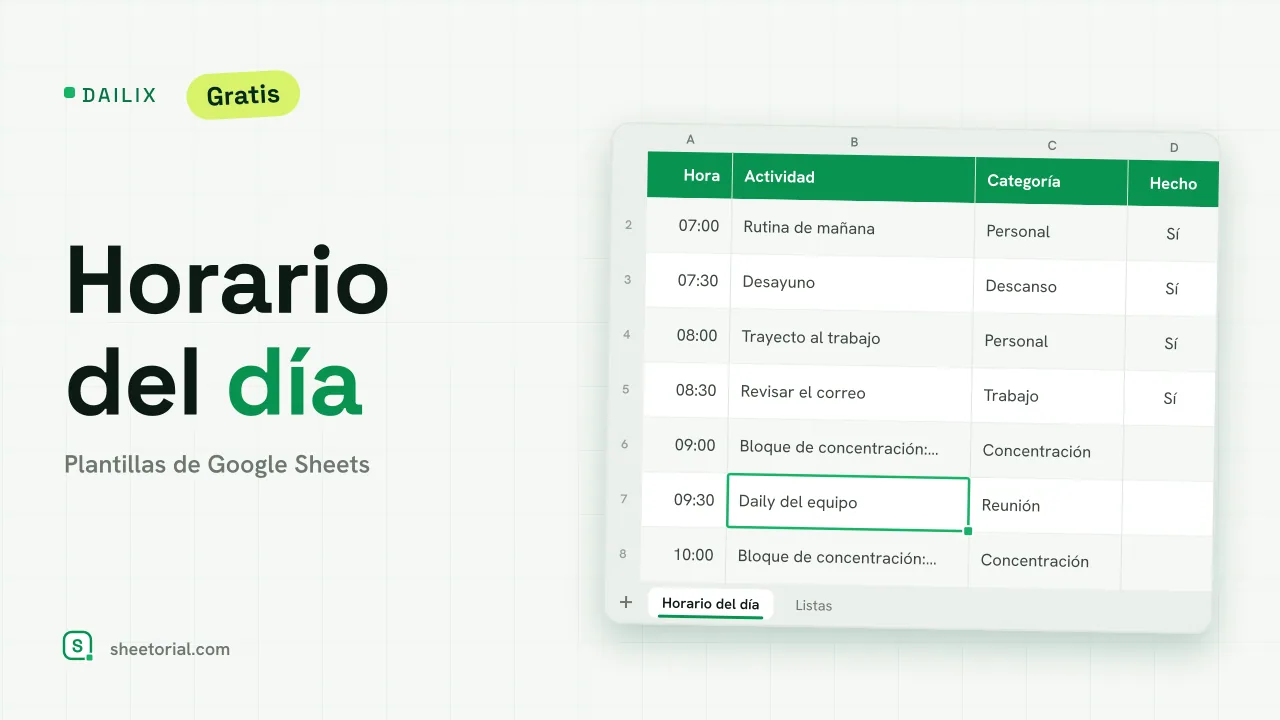Select the 07:30 time cell
1280x720 pixels.
688,281
